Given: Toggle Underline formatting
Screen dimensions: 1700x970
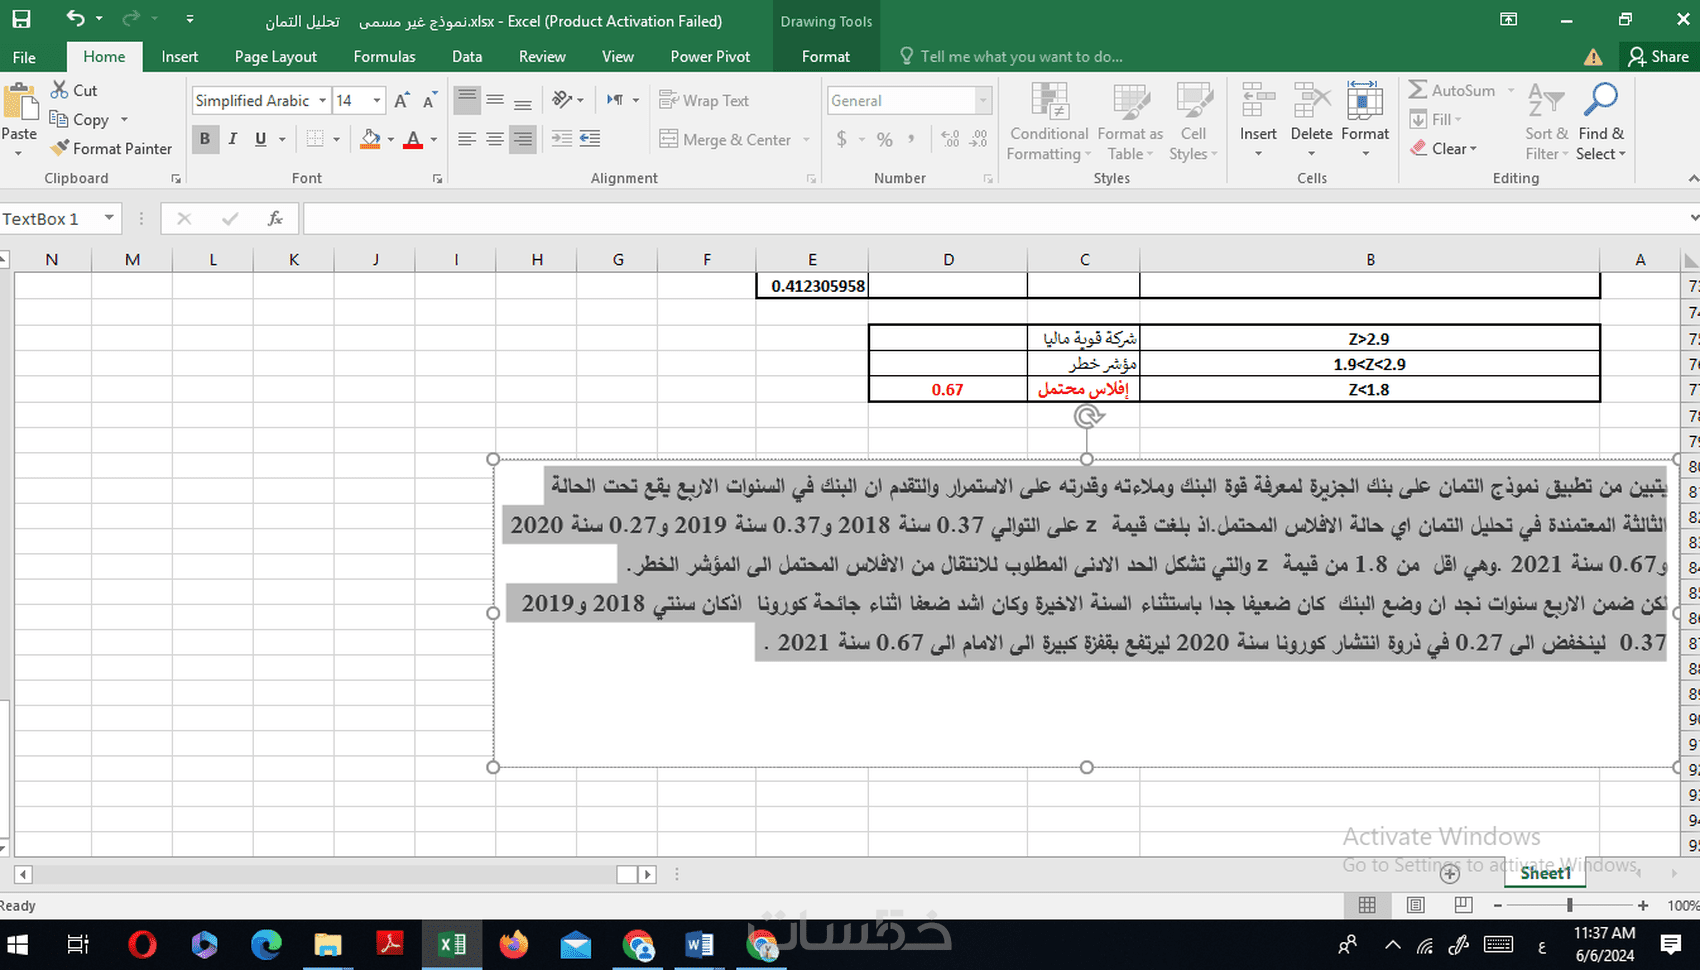Looking at the screenshot, I should [x=260, y=139].
